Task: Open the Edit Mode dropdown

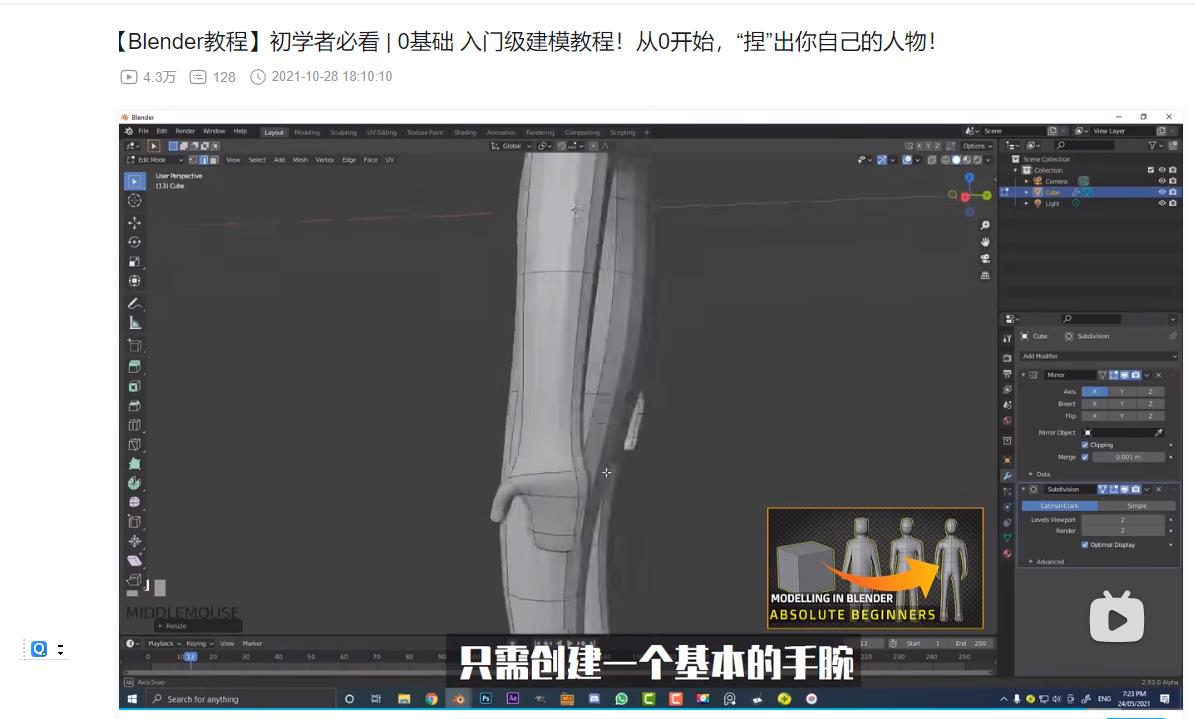Action: (154, 160)
